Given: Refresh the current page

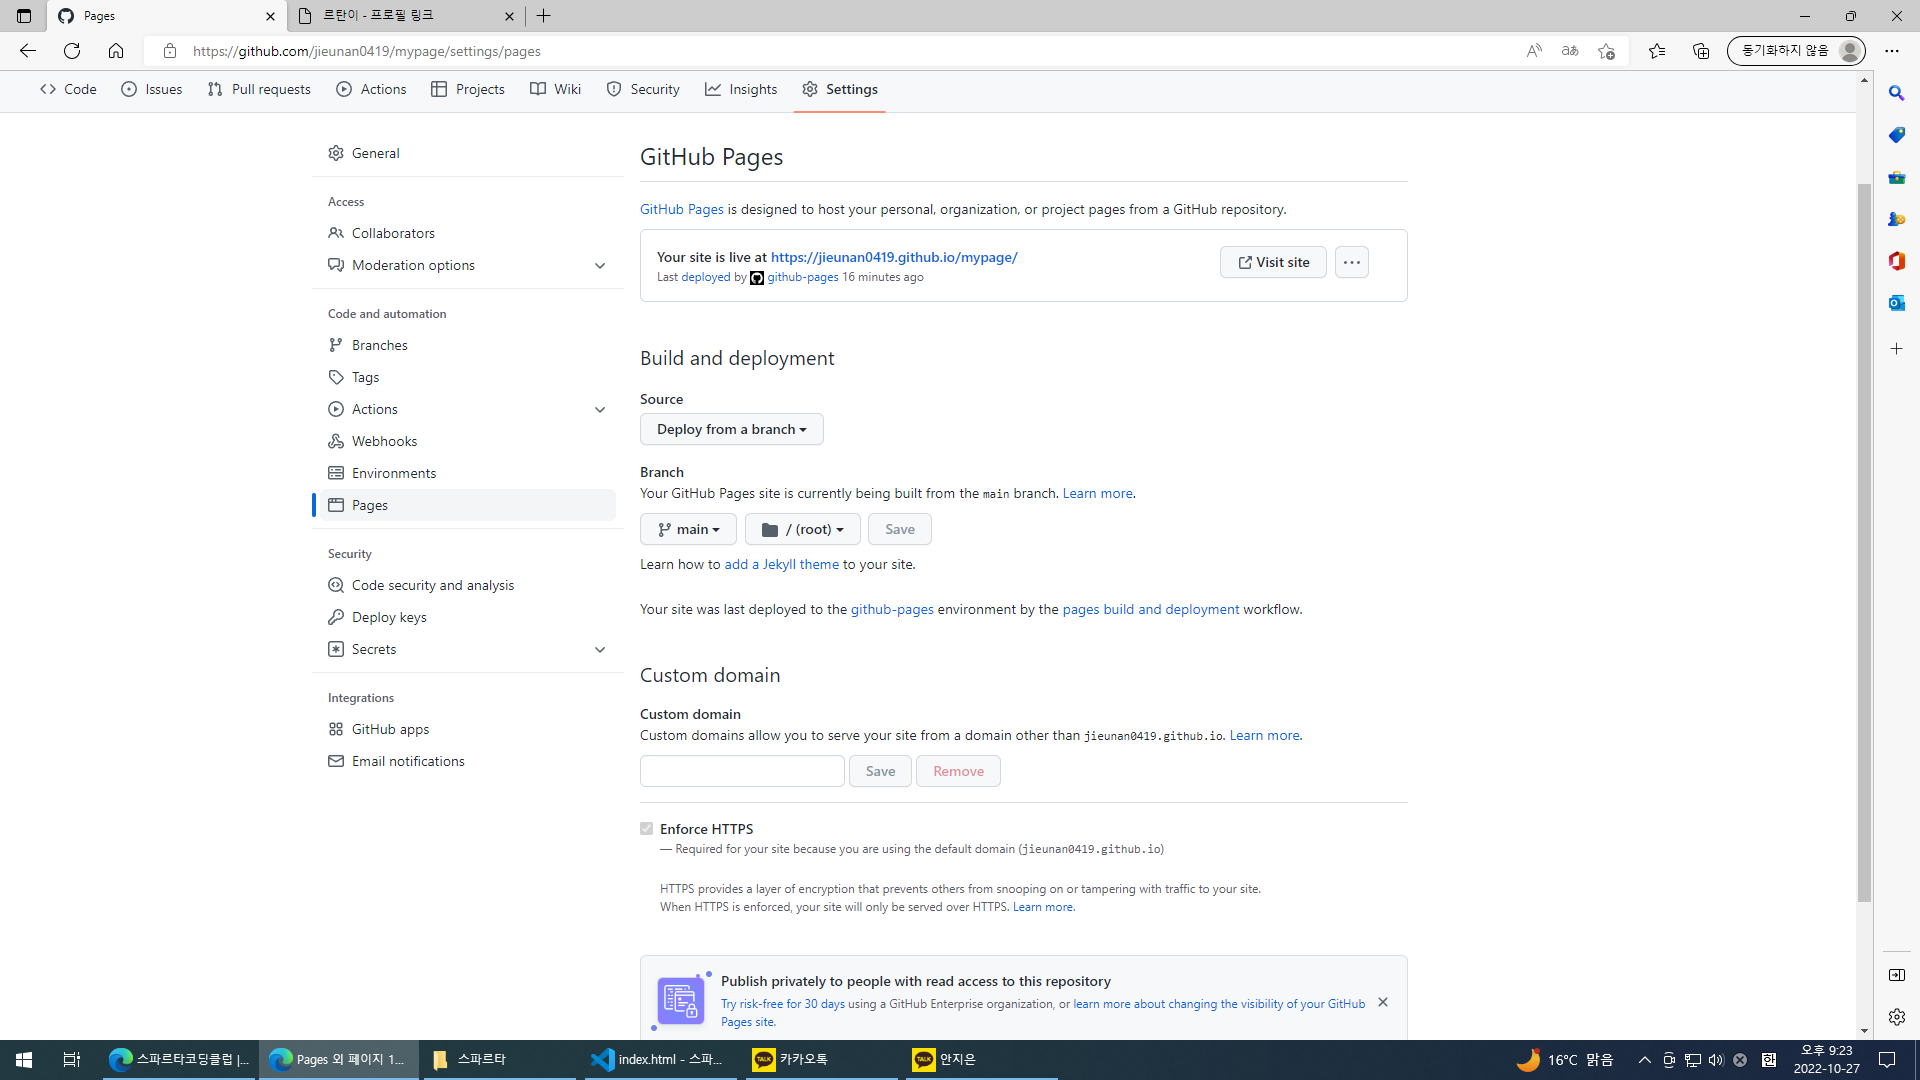Looking at the screenshot, I should point(72,51).
